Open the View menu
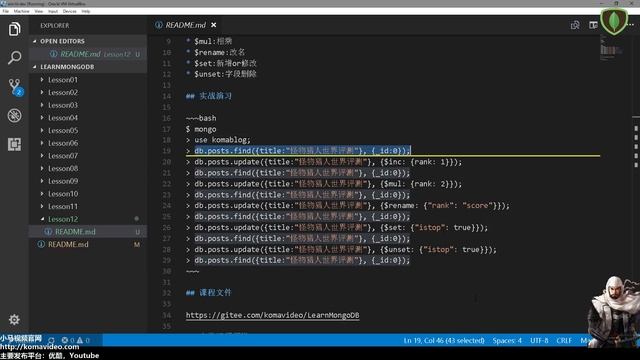This screenshot has width=640, height=360. tap(39, 11)
